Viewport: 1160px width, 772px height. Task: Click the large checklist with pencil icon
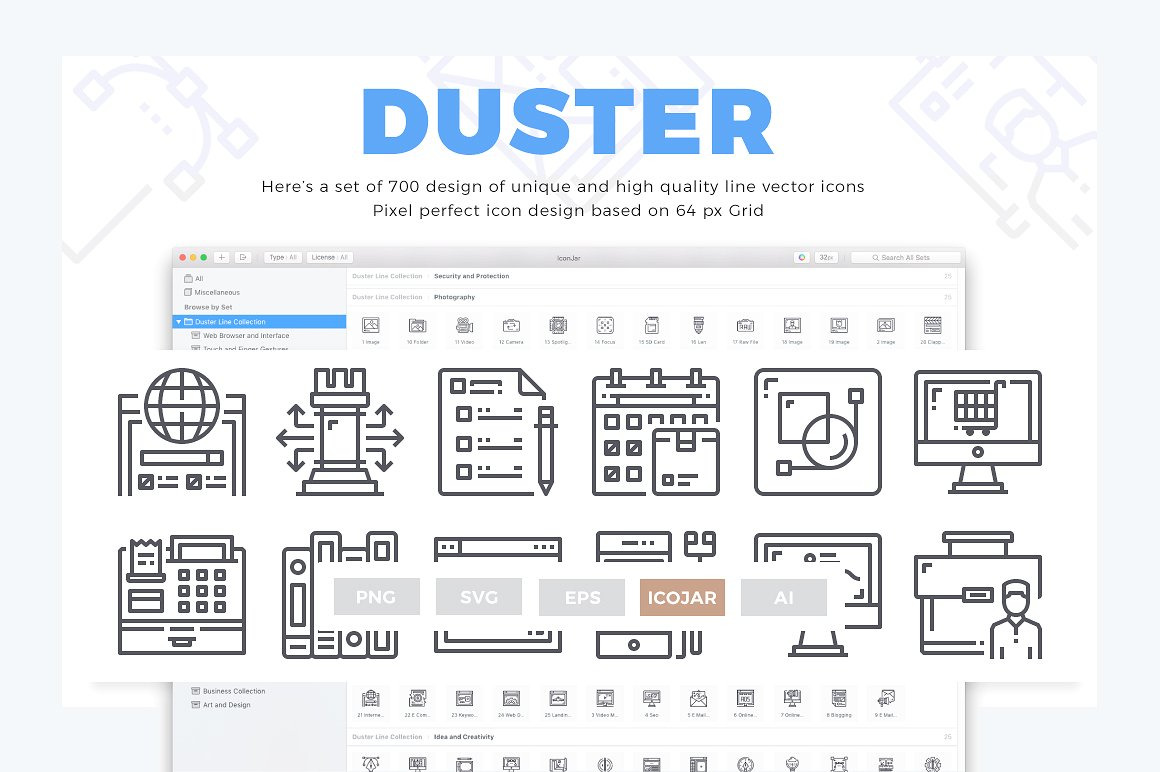497,432
